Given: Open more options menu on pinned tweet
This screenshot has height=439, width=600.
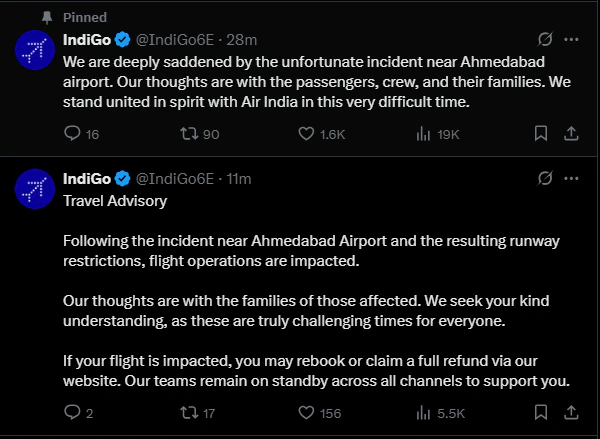Looking at the screenshot, I should point(571,39).
